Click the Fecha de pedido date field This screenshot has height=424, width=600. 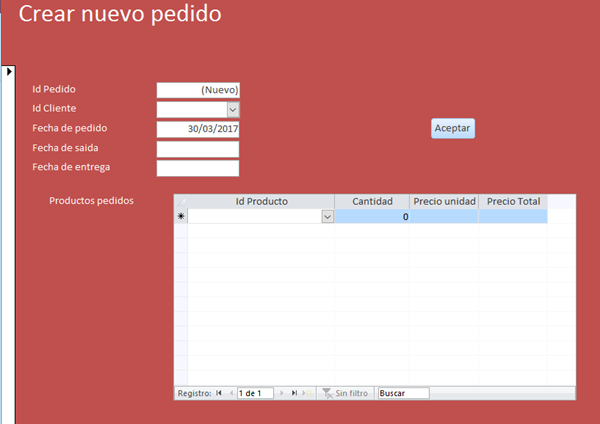198,129
